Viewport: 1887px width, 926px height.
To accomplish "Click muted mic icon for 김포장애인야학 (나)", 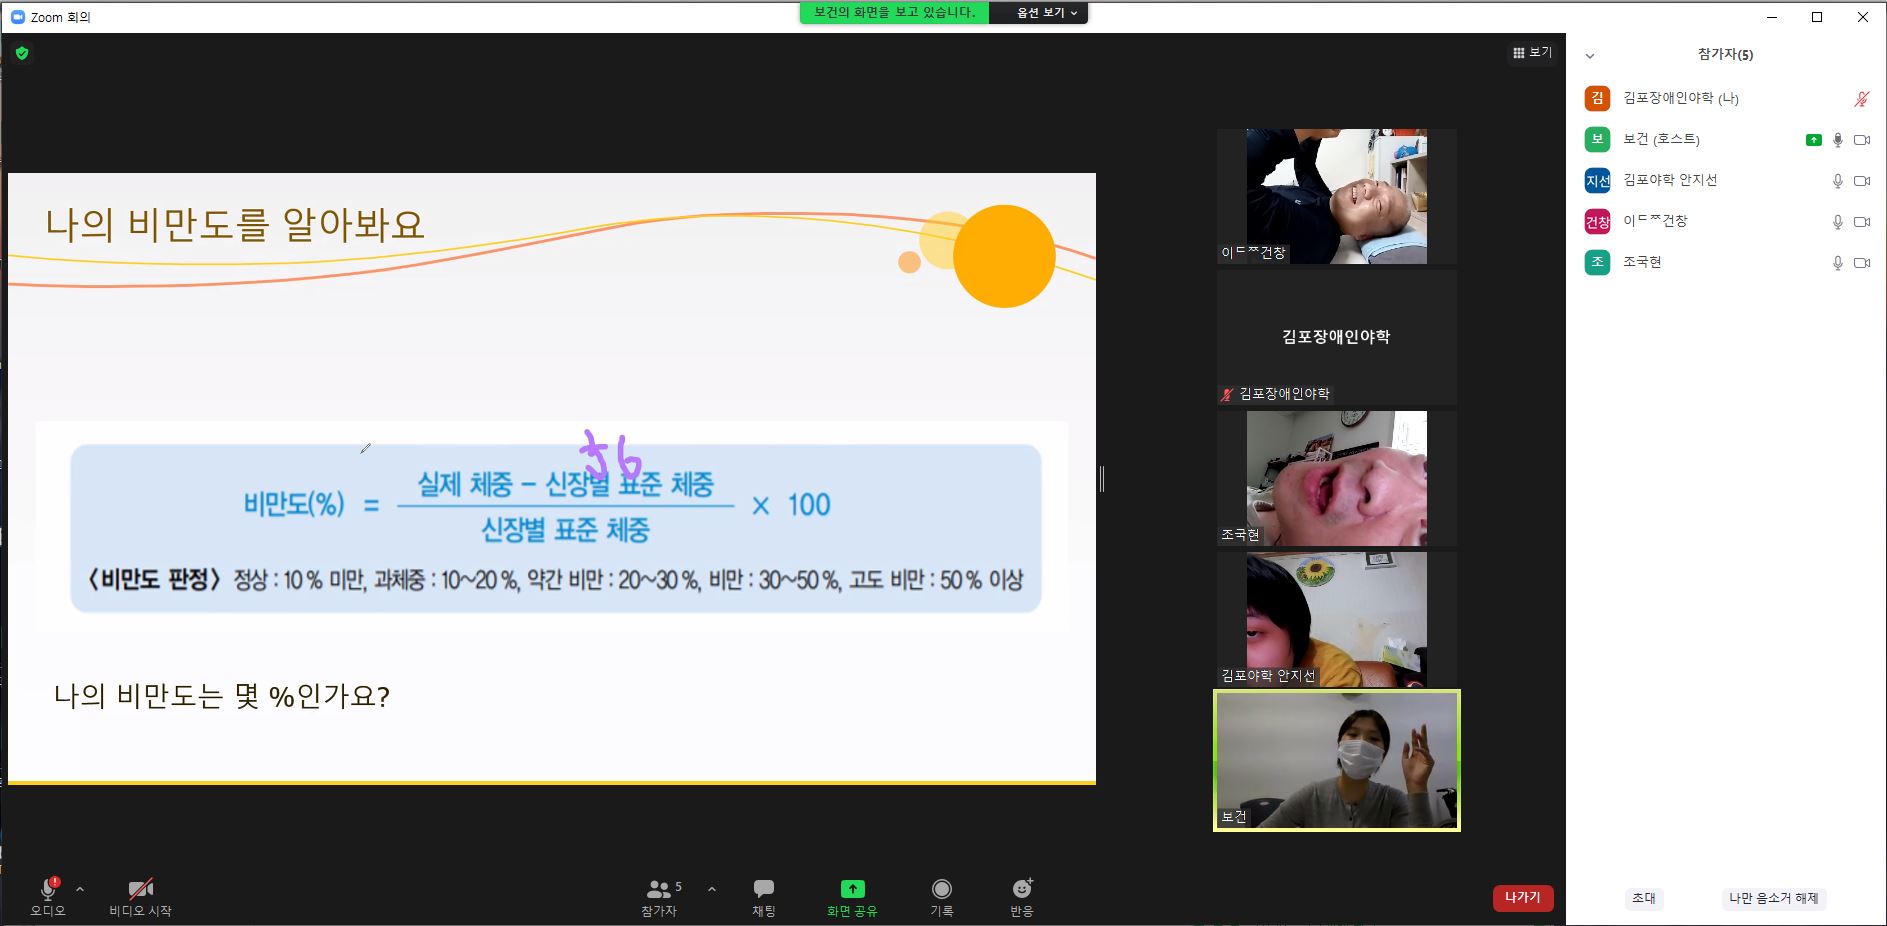I will pos(1861,99).
